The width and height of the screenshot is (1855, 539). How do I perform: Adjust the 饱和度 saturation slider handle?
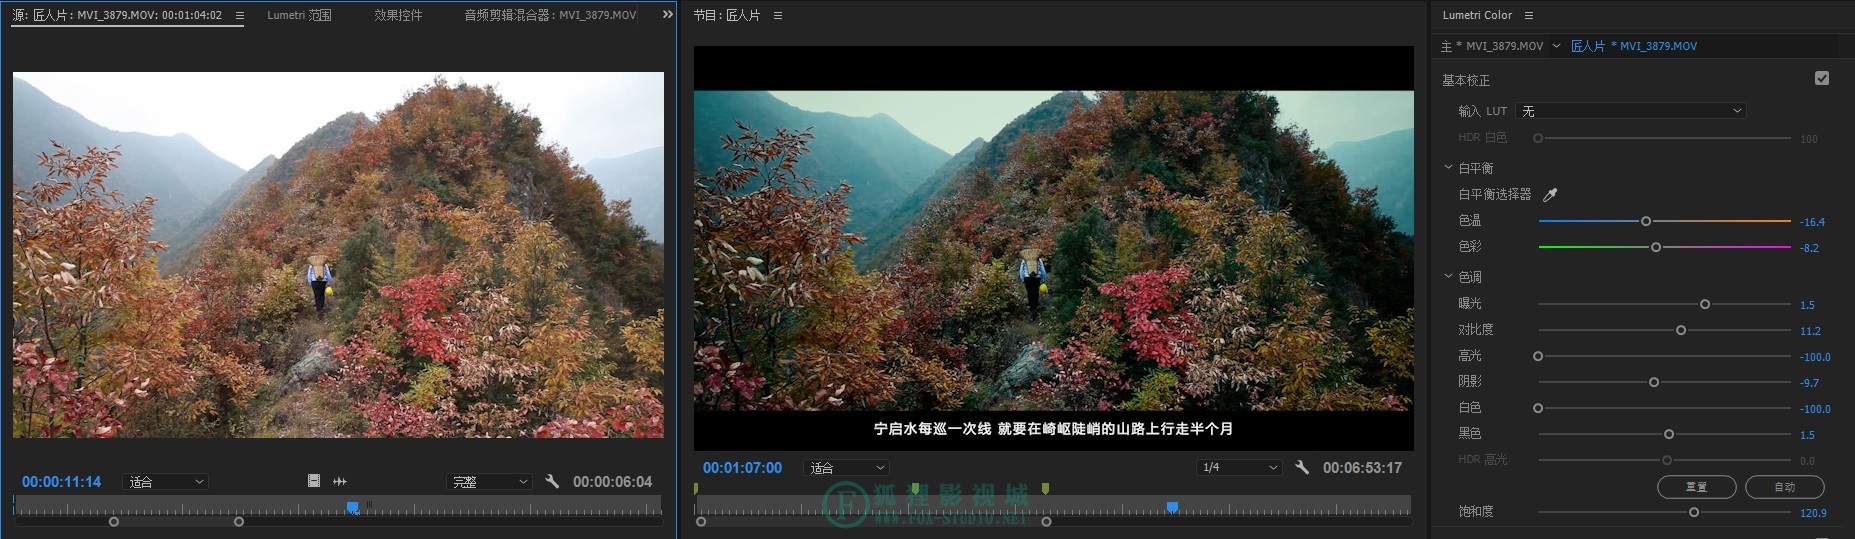click(1694, 512)
